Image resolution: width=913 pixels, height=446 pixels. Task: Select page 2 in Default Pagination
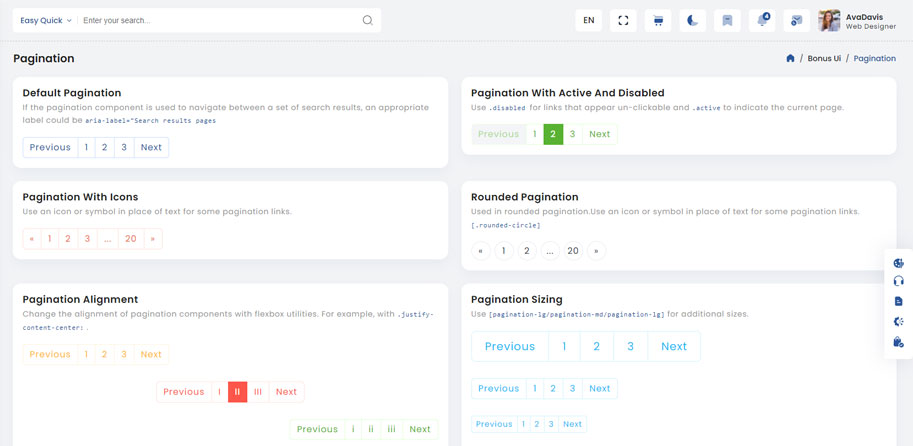[105, 147]
